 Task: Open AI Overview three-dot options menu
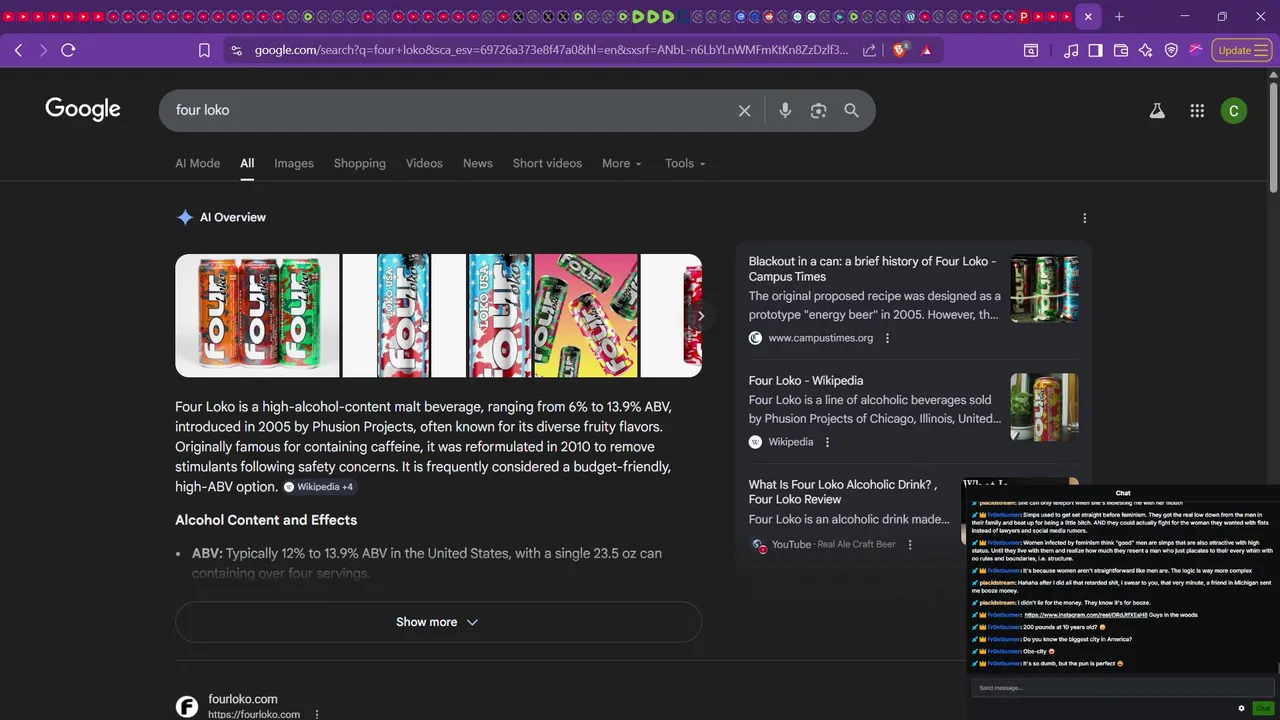click(1084, 218)
